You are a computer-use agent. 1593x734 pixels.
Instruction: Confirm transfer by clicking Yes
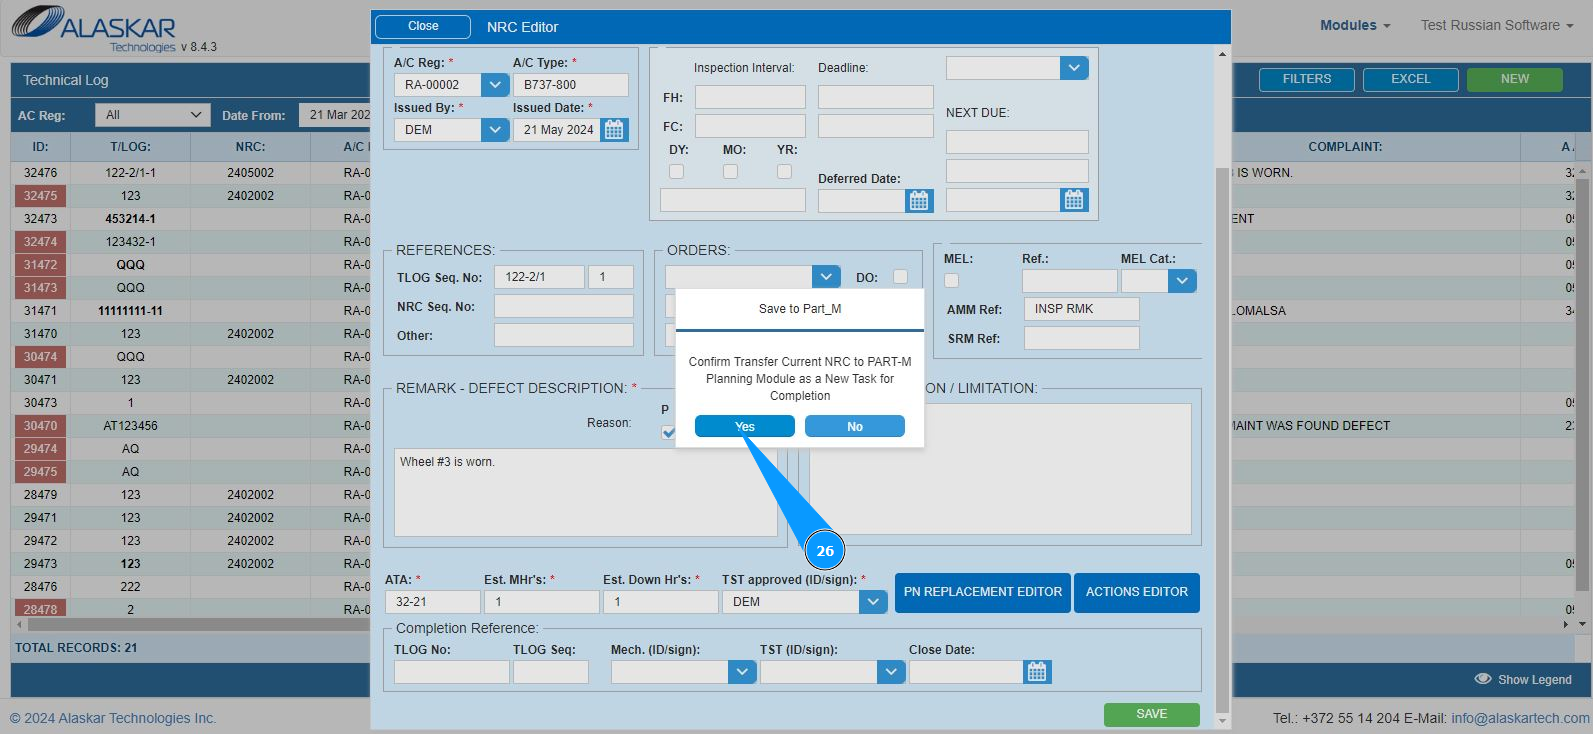pos(745,427)
